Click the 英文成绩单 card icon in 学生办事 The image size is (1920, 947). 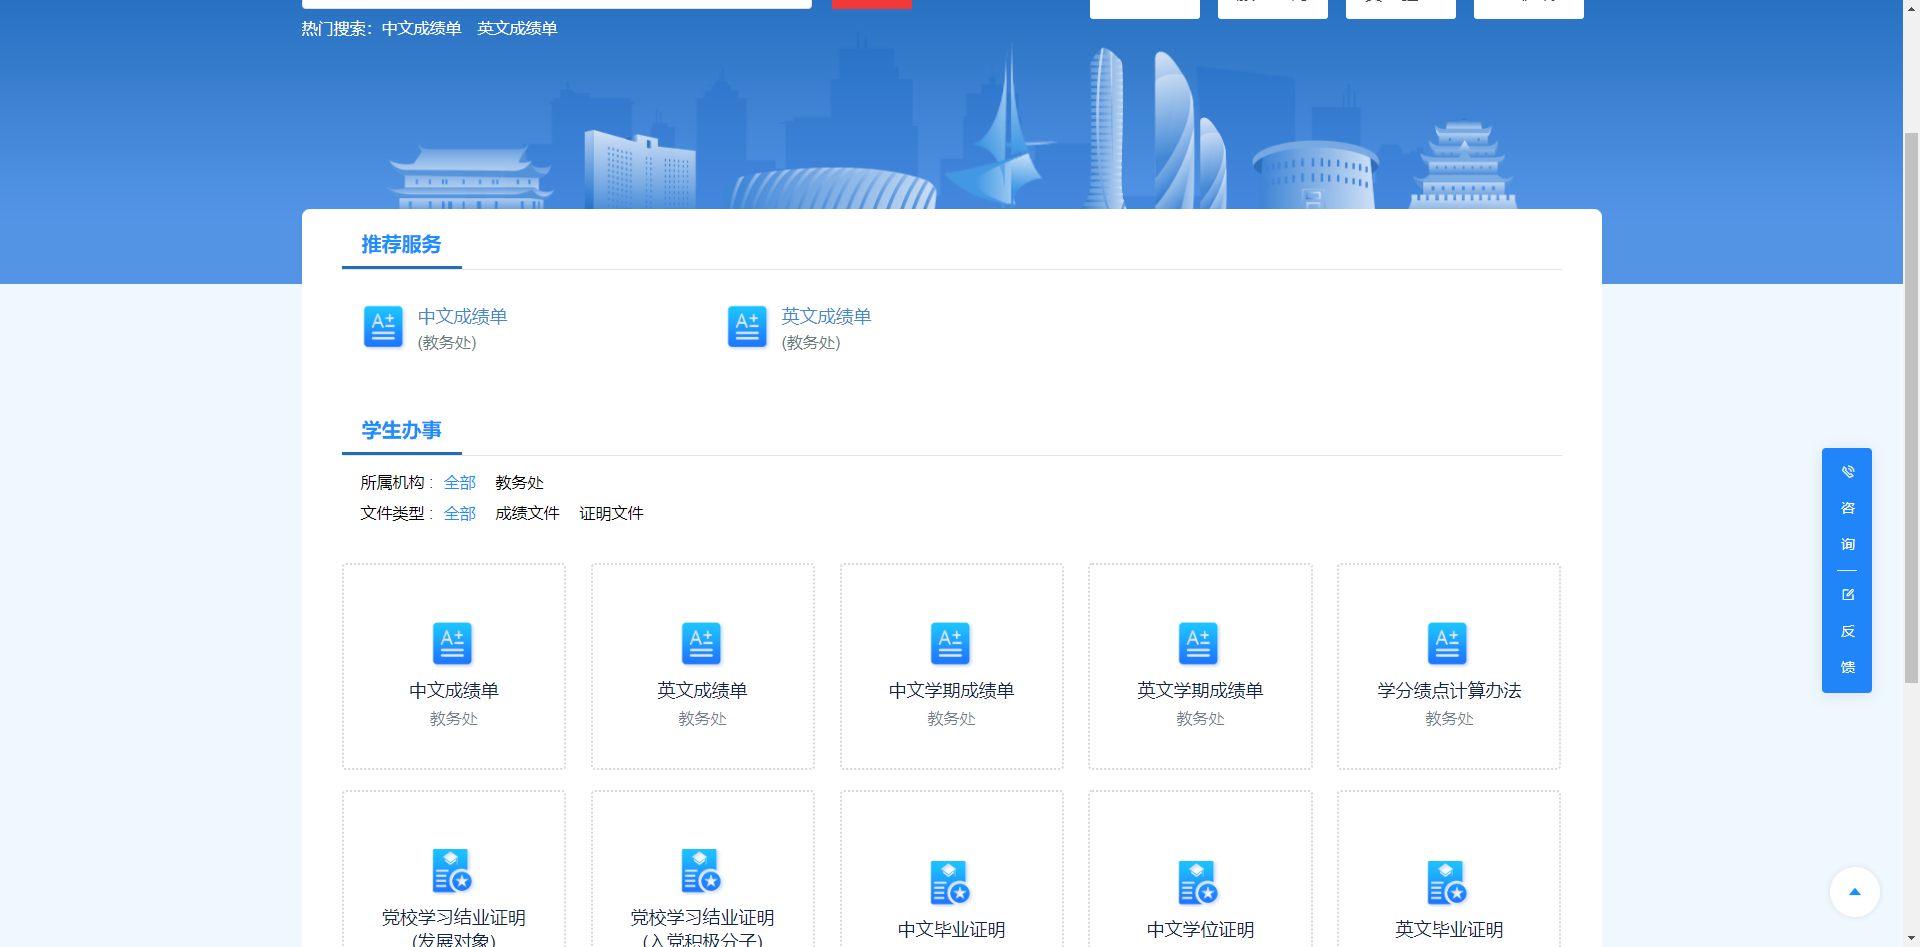(701, 644)
